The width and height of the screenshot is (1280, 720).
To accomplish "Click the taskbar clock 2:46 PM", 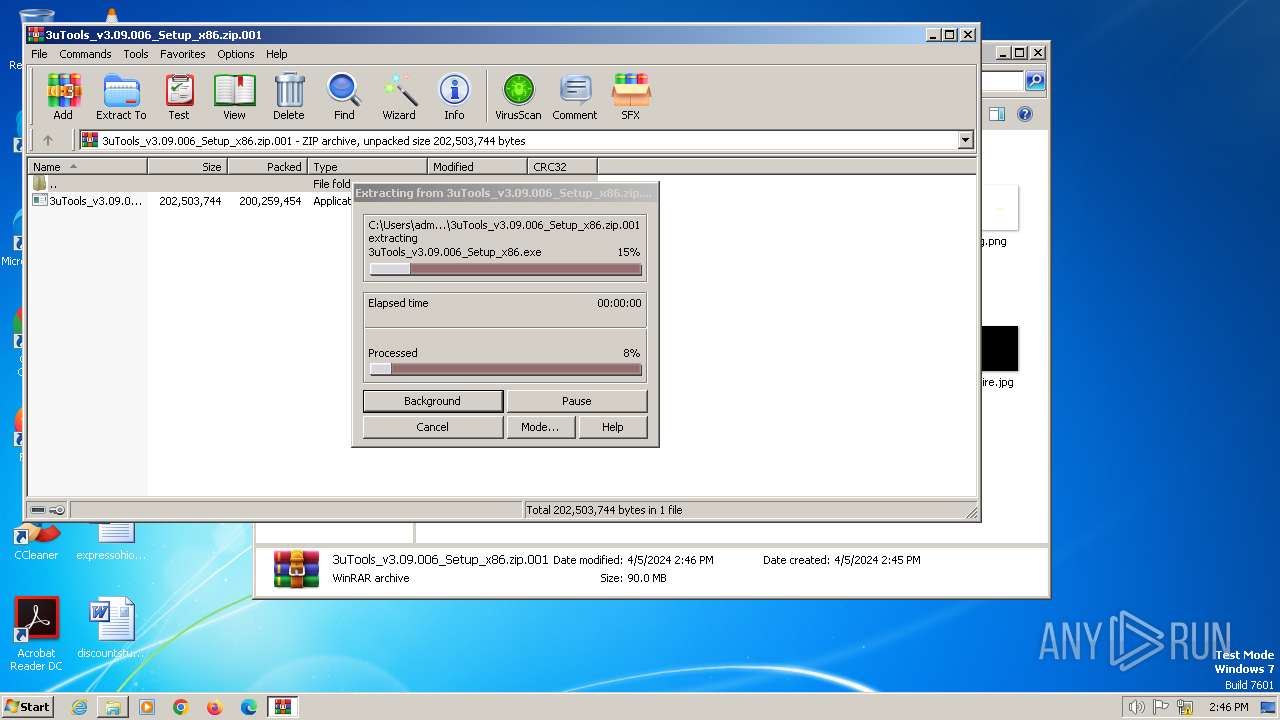I will [x=1228, y=707].
